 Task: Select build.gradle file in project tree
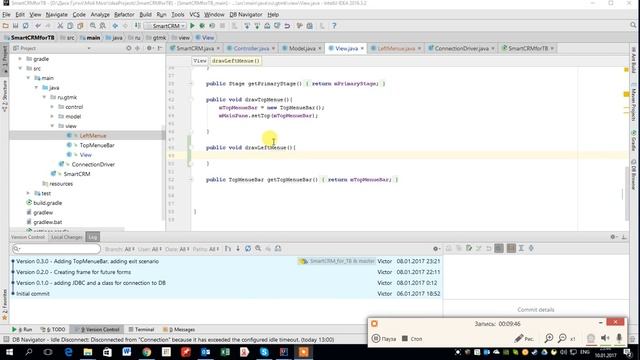47,203
